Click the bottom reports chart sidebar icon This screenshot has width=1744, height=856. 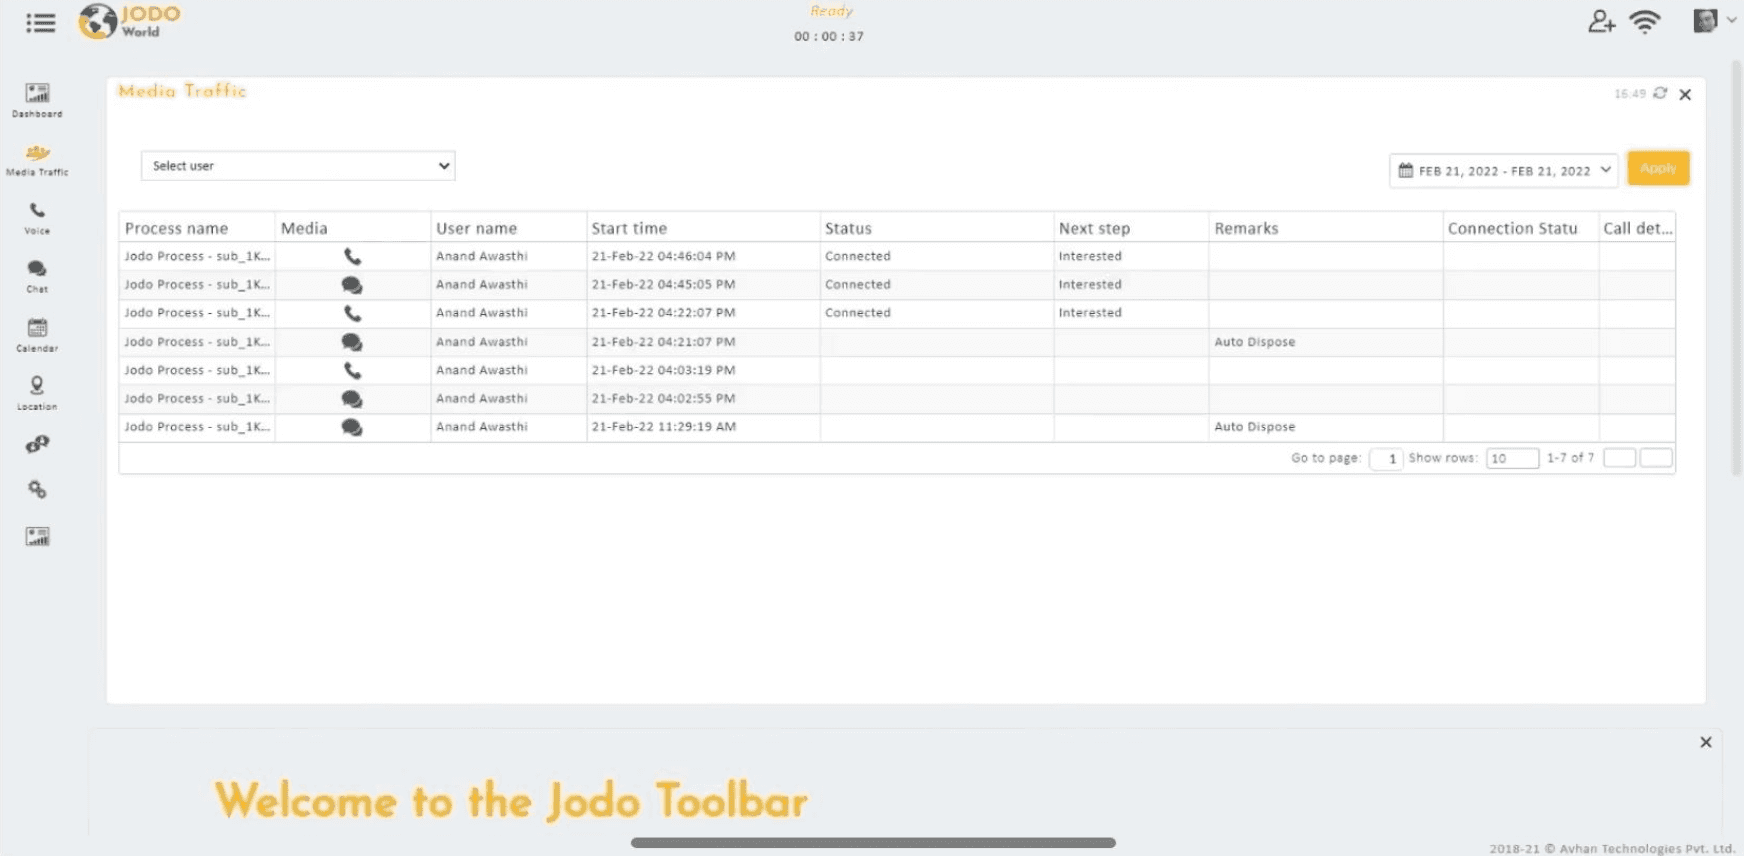click(37, 537)
